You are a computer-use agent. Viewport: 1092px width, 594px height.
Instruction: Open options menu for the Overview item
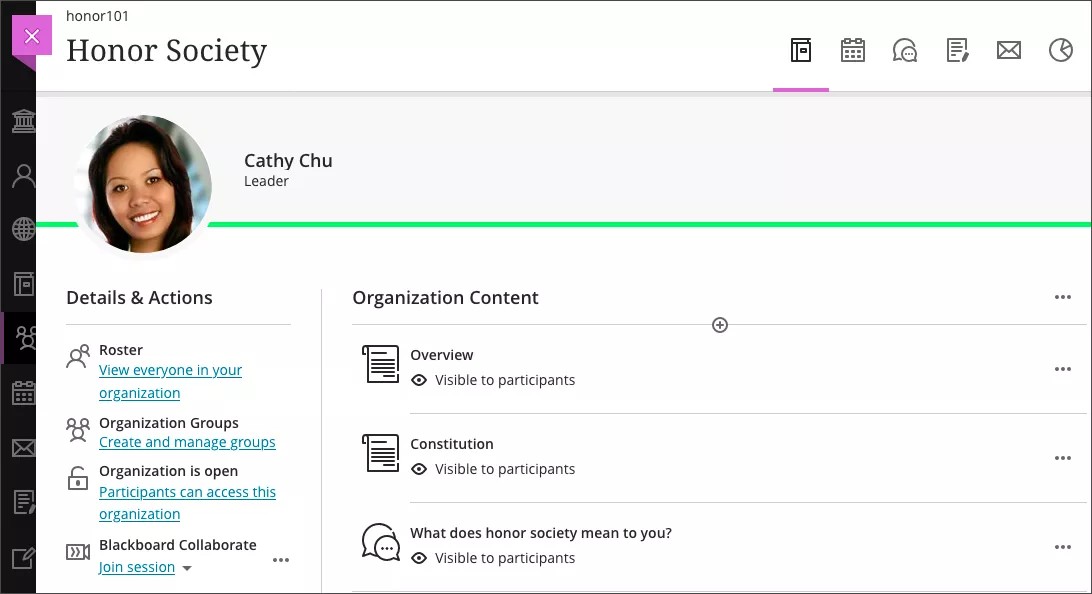tap(1062, 369)
